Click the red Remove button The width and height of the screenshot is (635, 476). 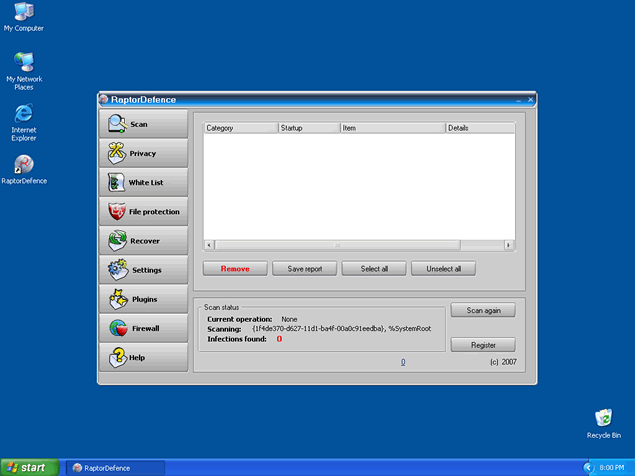(235, 269)
